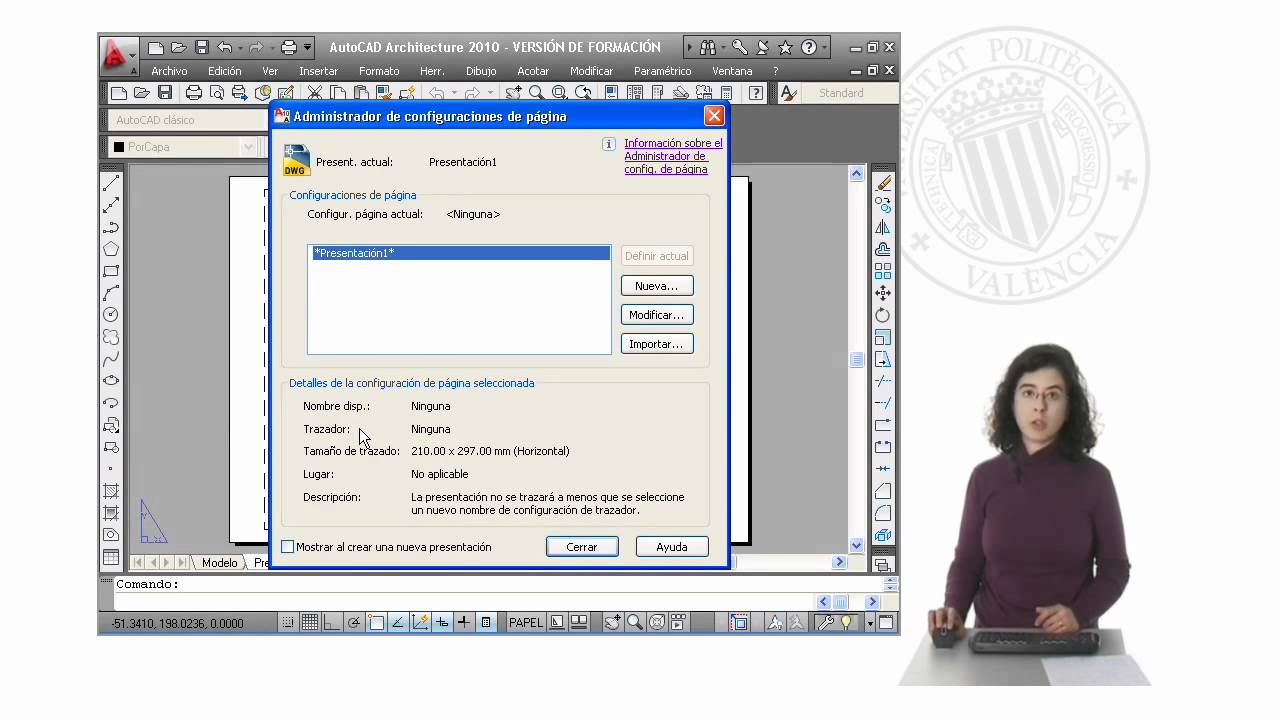
Task: Select the Revision cloud tool
Action: point(111,337)
